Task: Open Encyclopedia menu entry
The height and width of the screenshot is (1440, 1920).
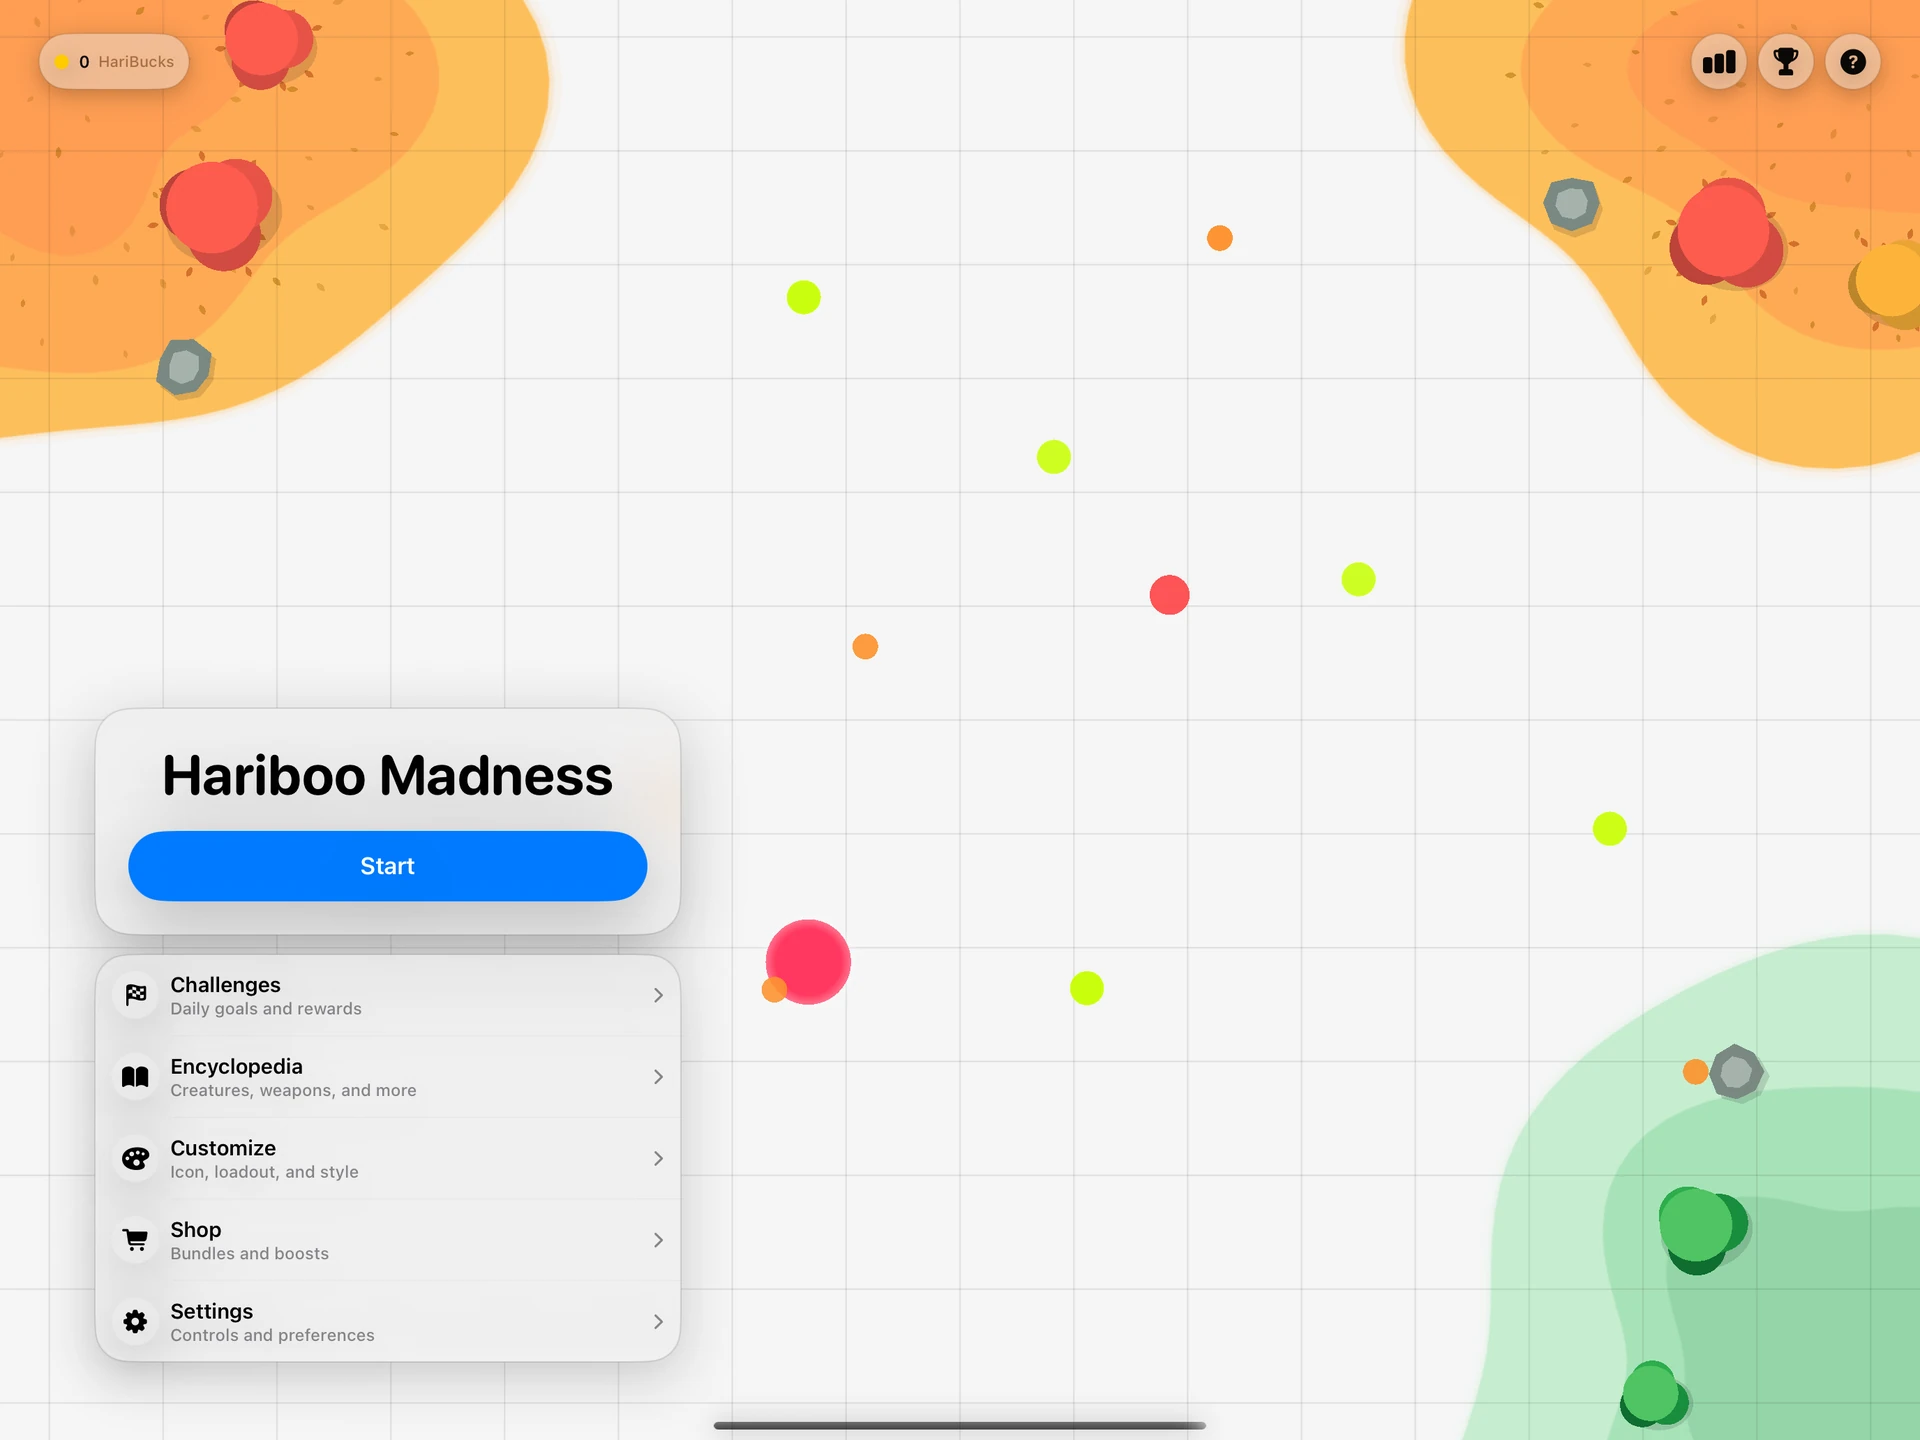Action: 388,1077
